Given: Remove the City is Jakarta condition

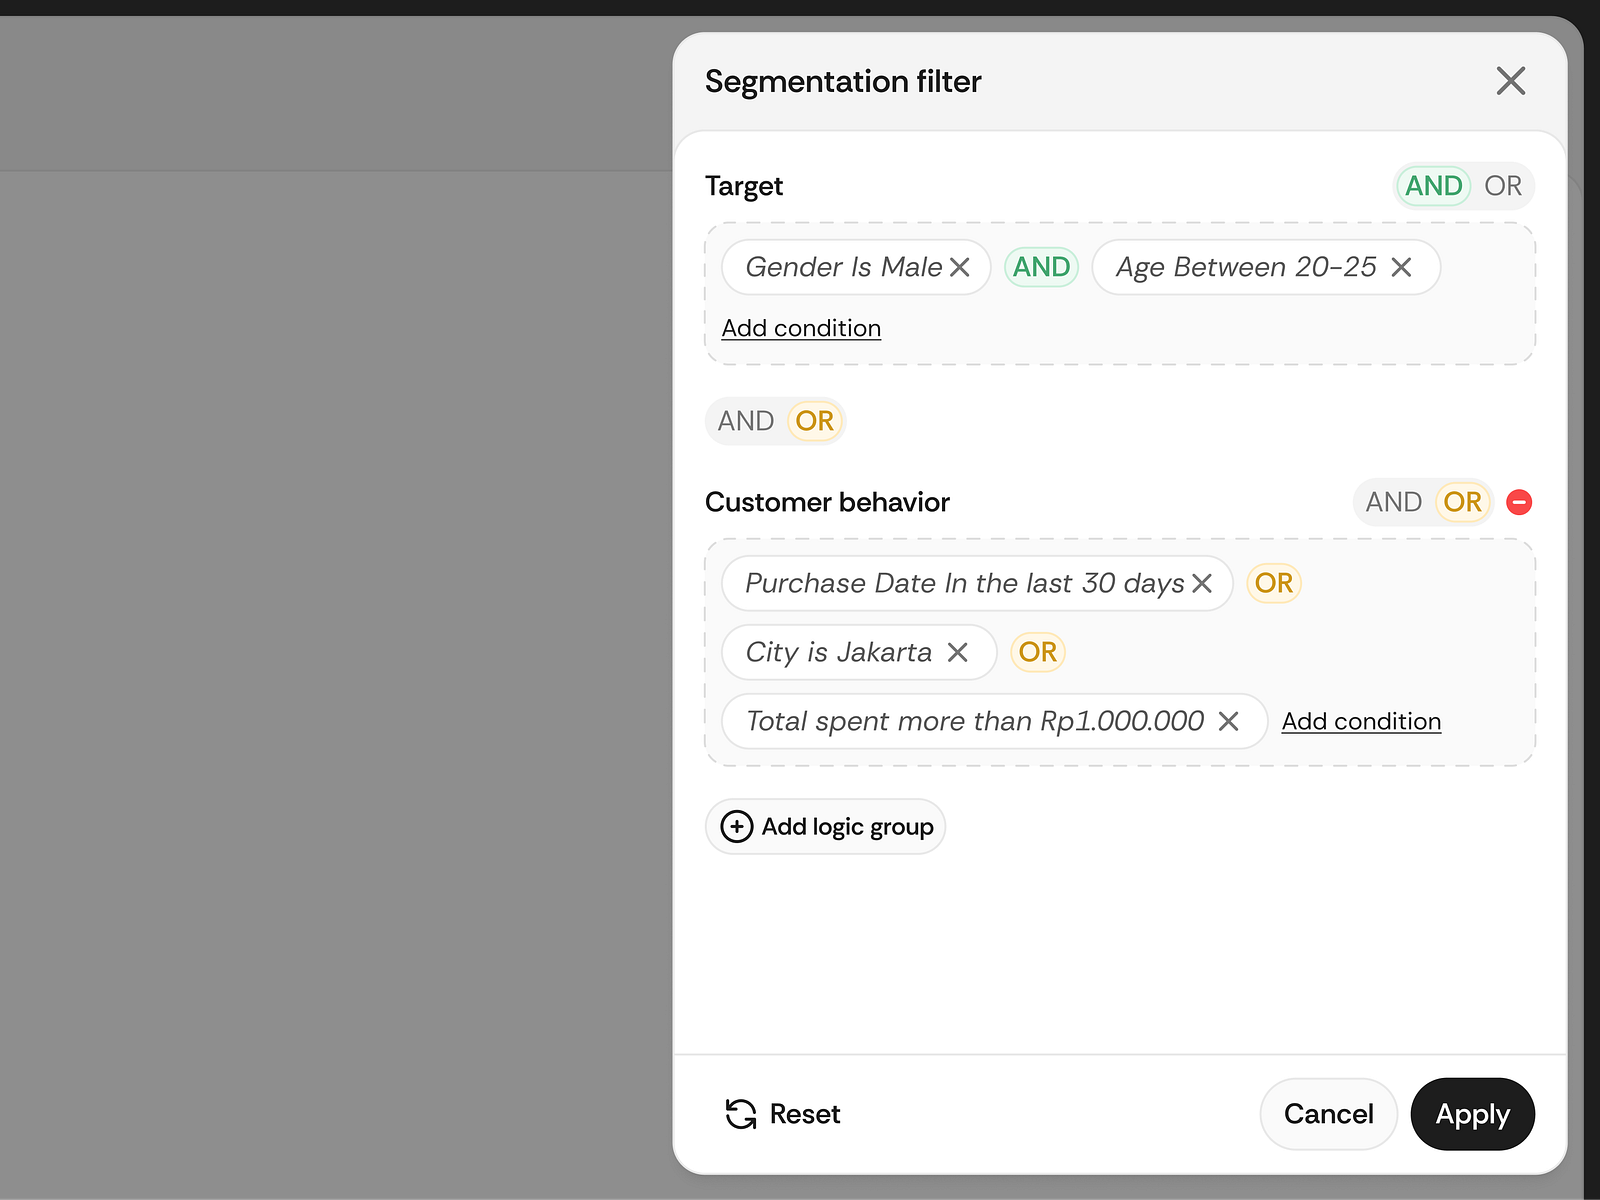Looking at the screenshot, I should (958, 652).
